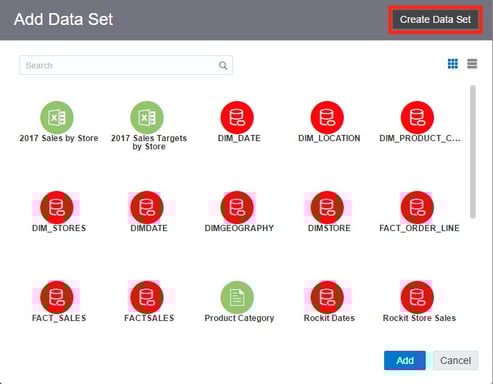Focus the Search input field
The image size is (493, 384).
126,65
